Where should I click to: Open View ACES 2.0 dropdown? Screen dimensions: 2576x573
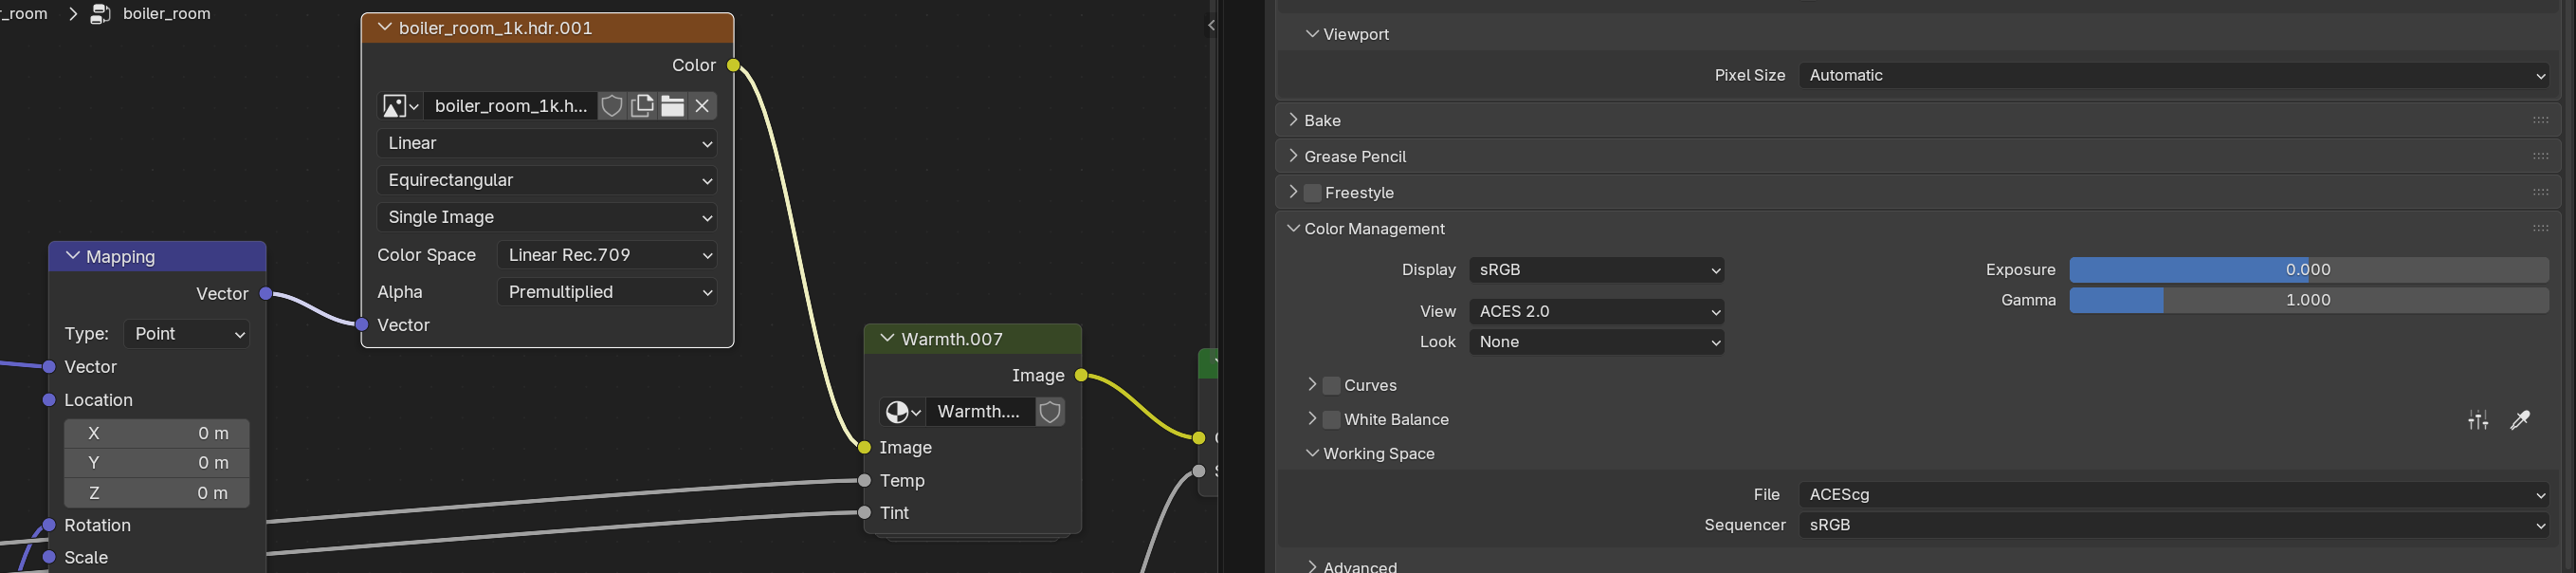[x=1597, y=312]
